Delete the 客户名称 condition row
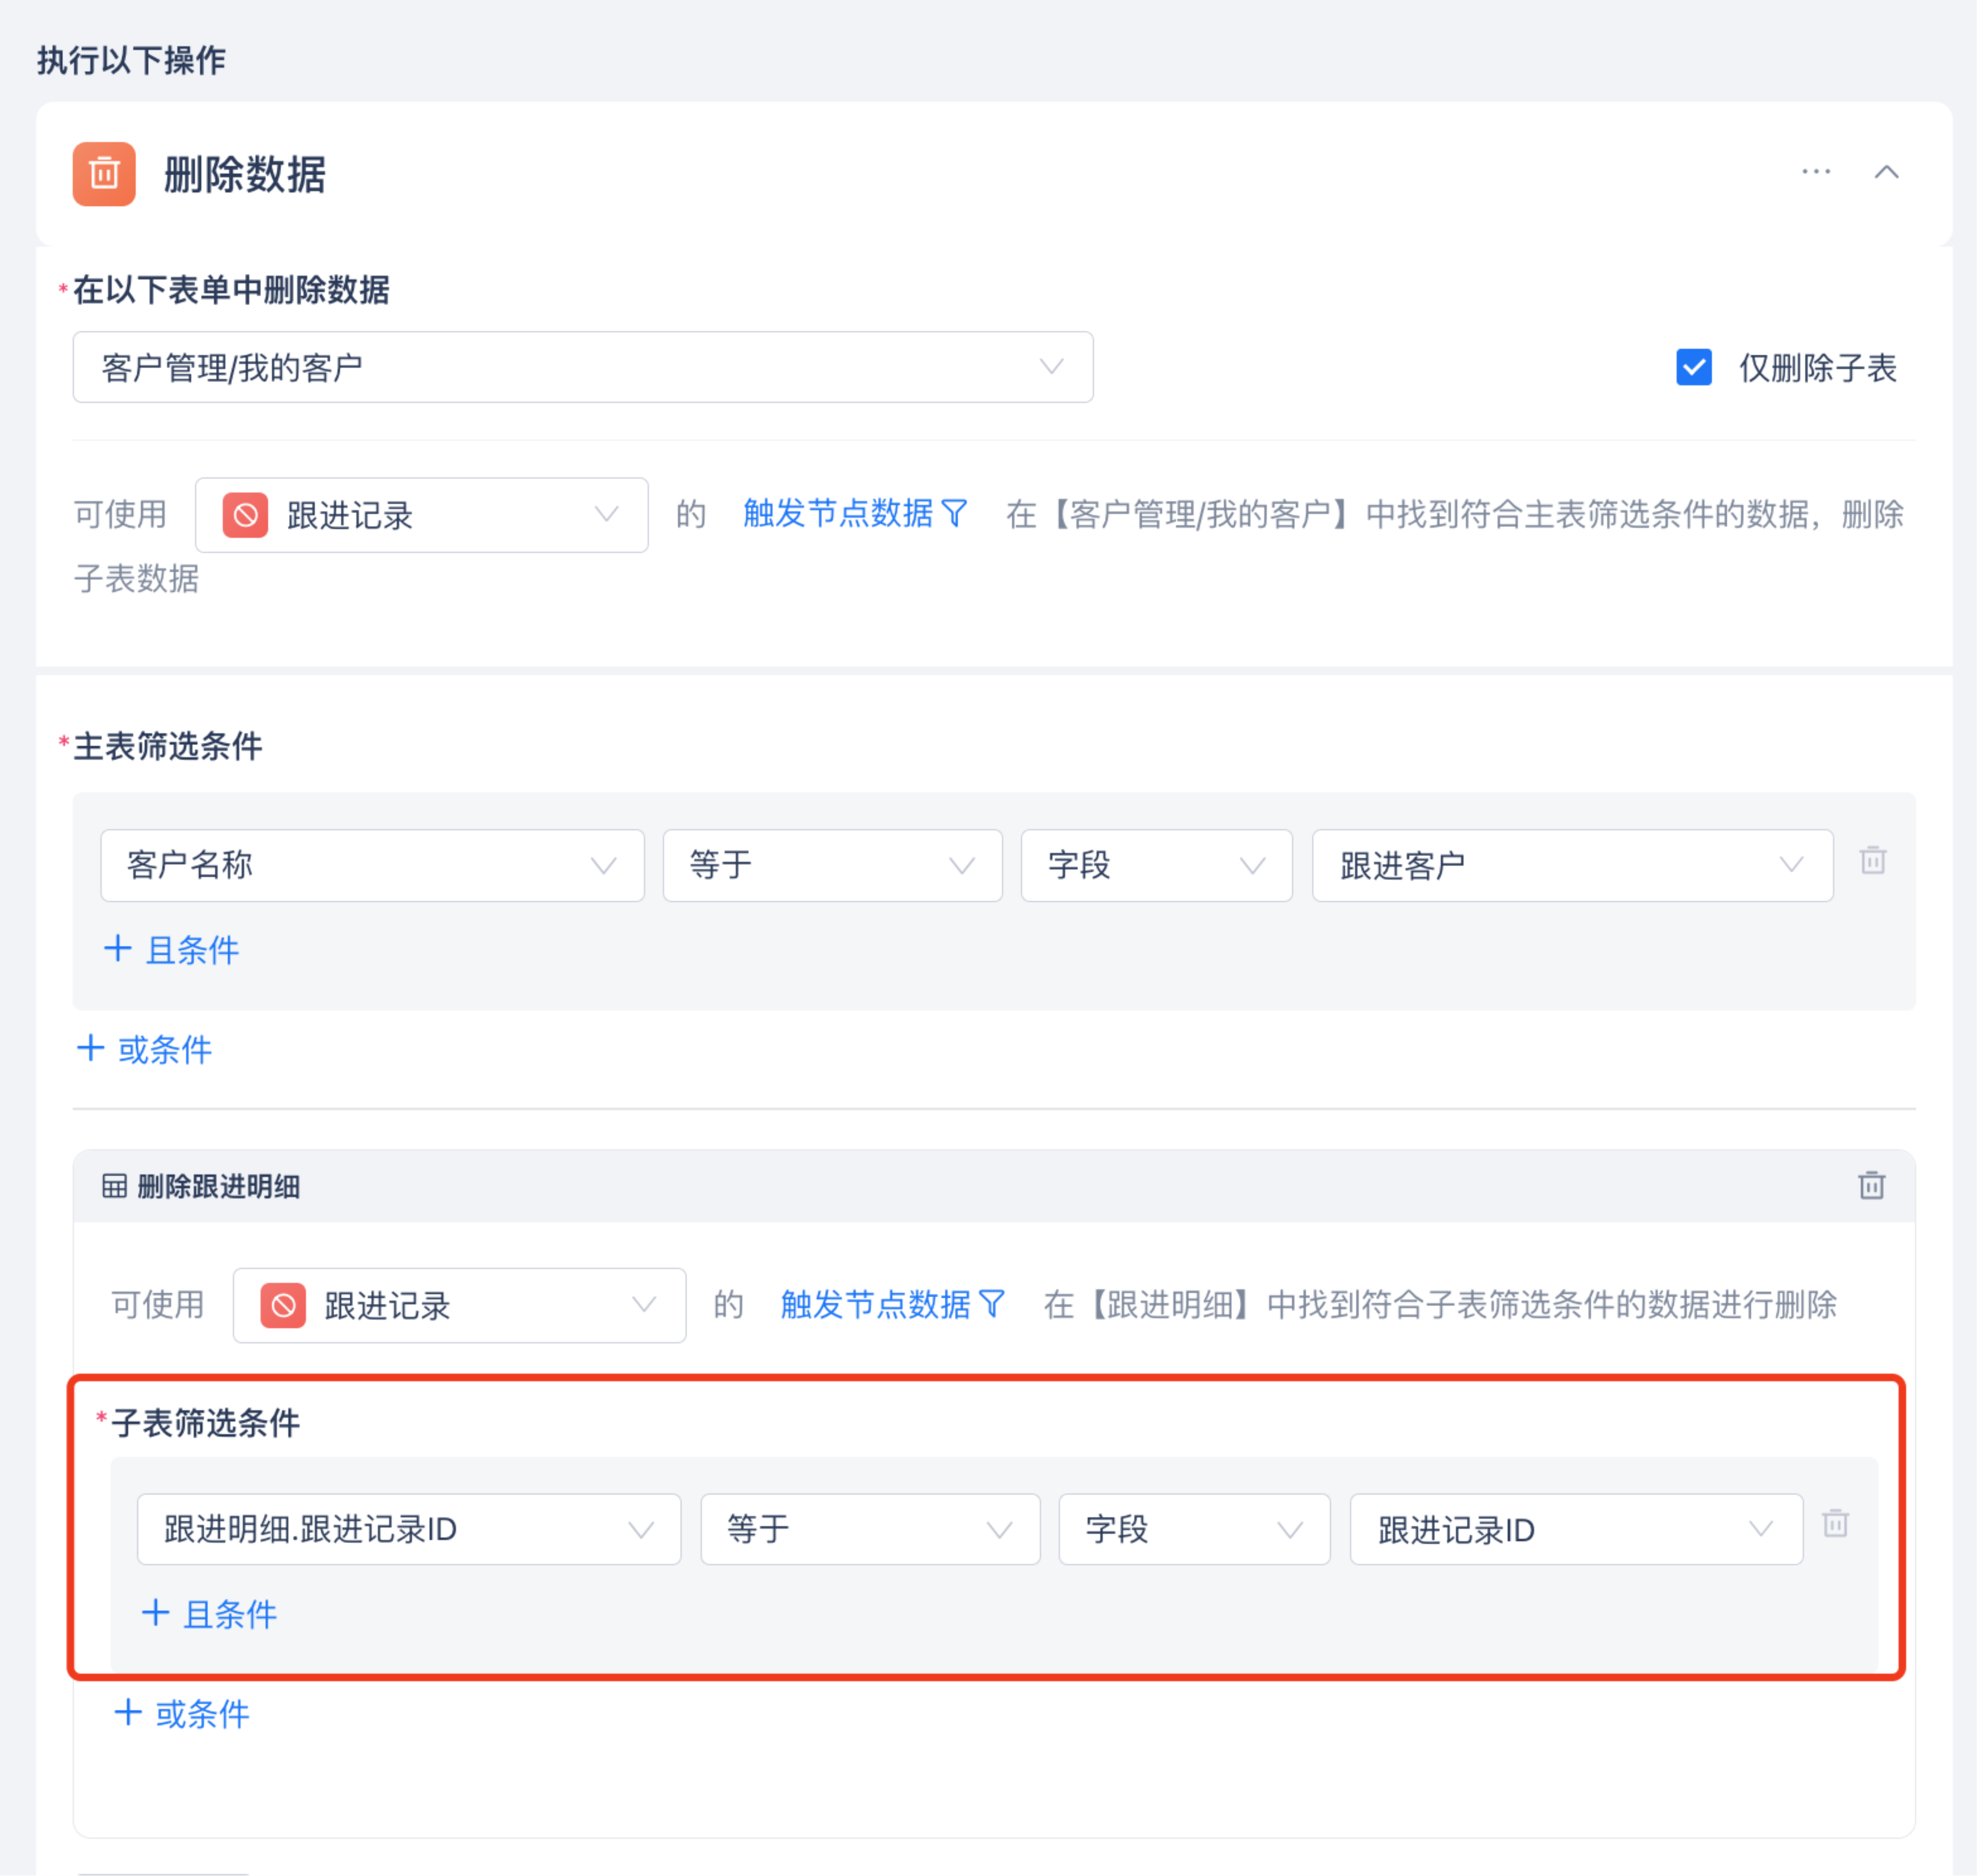The height and width of the screenshot is (1876, 1977). [x=1873, y=860]
